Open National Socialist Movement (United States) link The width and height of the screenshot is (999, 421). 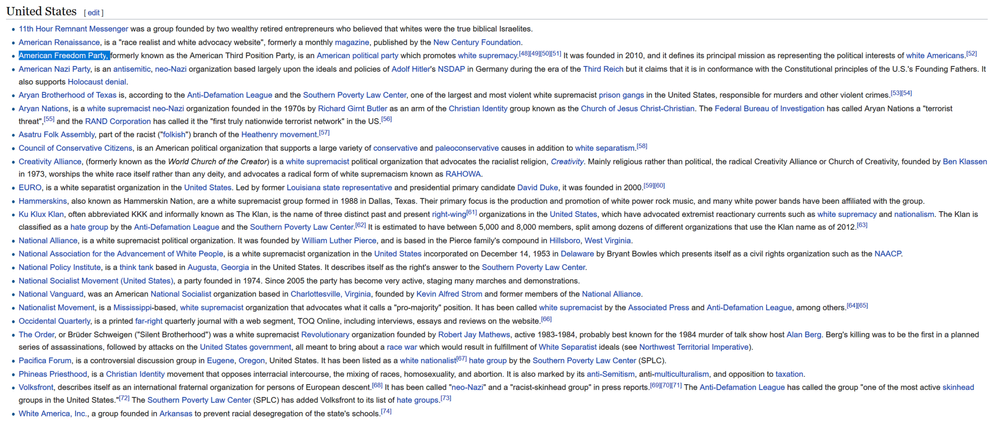[96, 280]
